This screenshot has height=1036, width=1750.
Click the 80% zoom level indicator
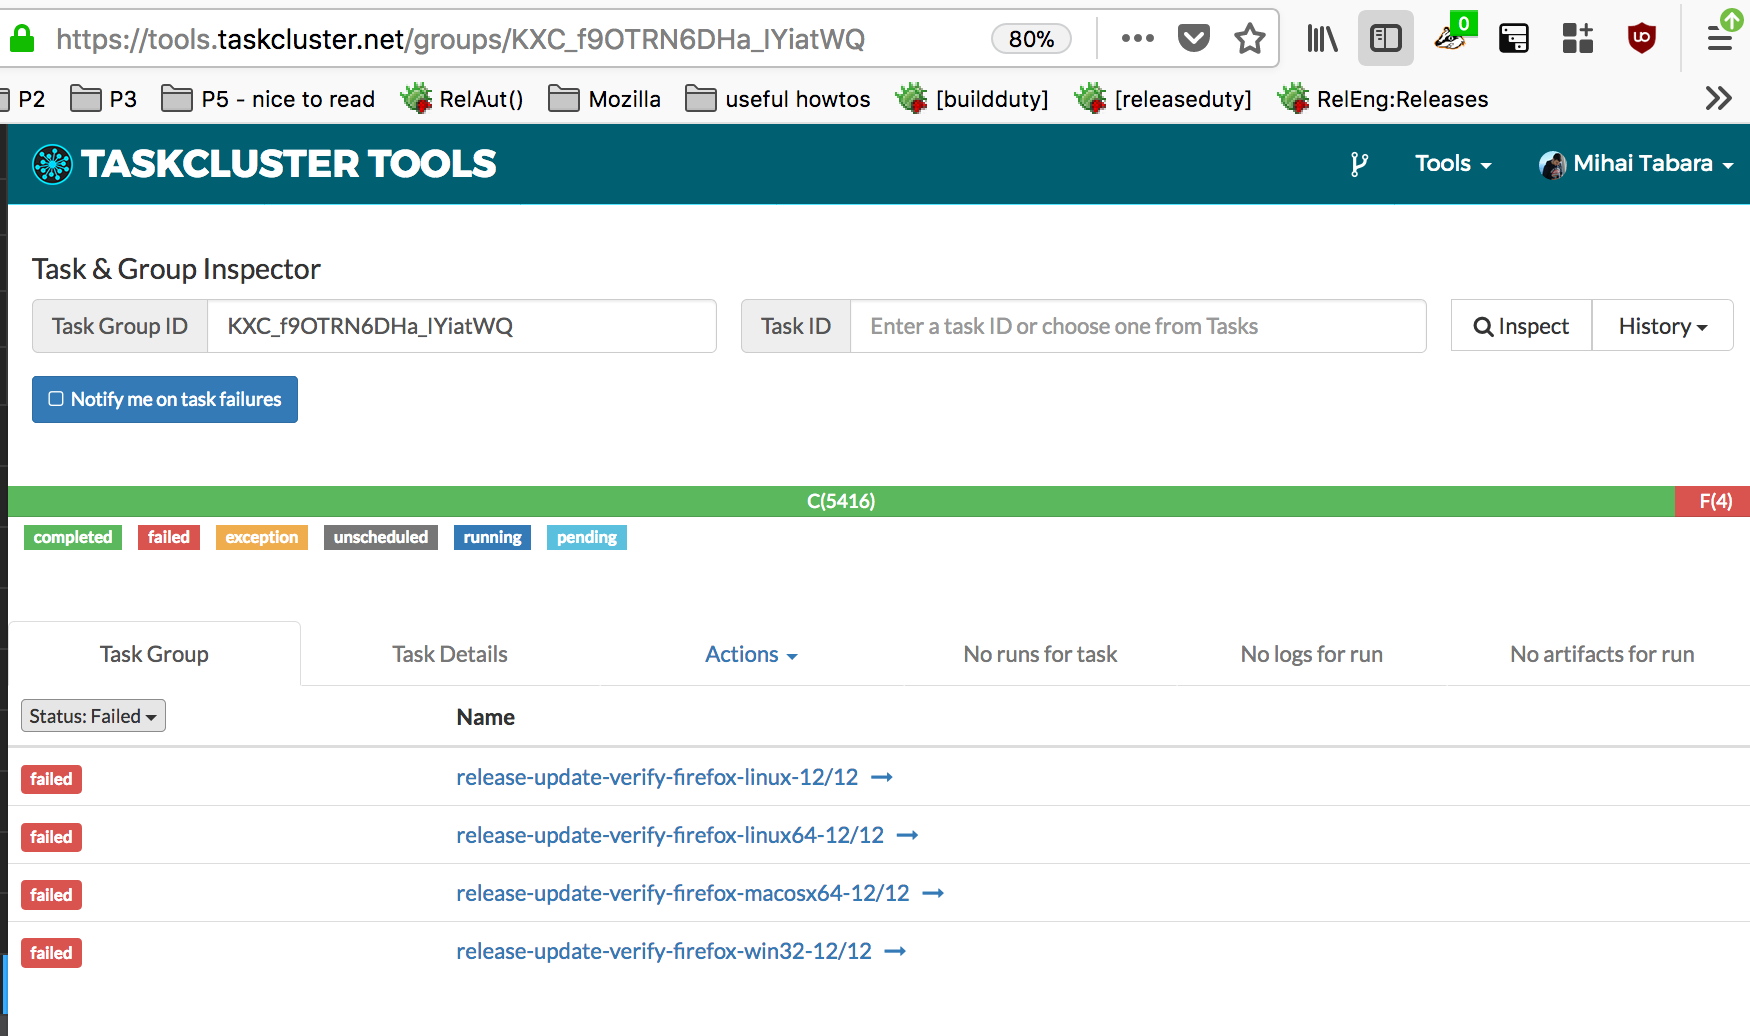tap(1031, 39)
